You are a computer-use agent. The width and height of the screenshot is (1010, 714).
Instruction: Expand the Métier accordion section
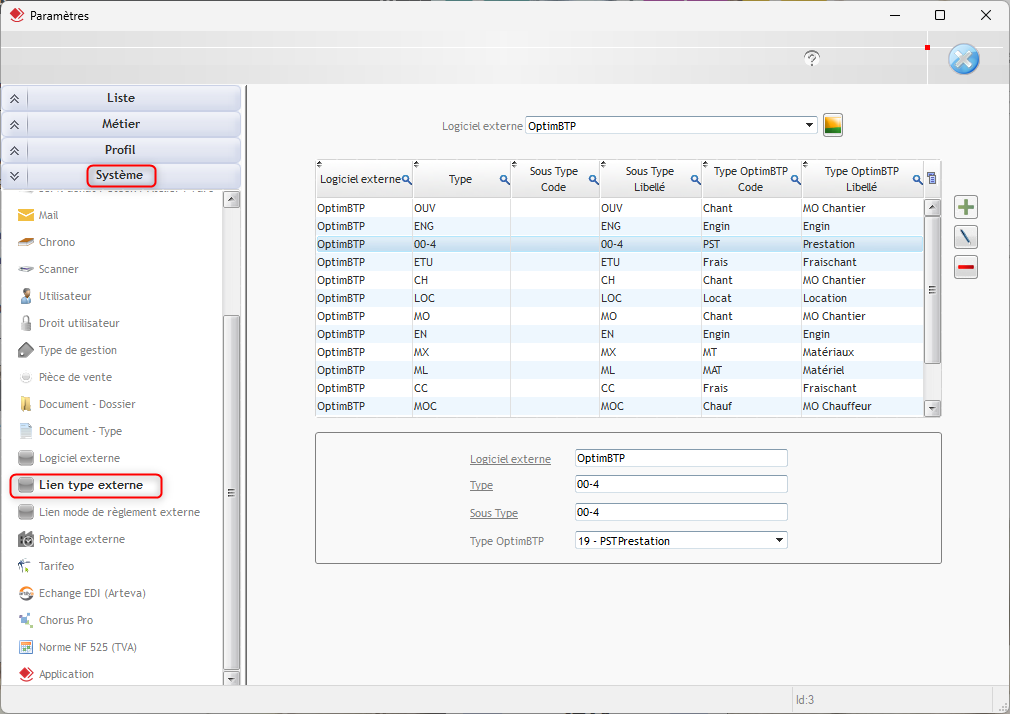click(121, 124)
